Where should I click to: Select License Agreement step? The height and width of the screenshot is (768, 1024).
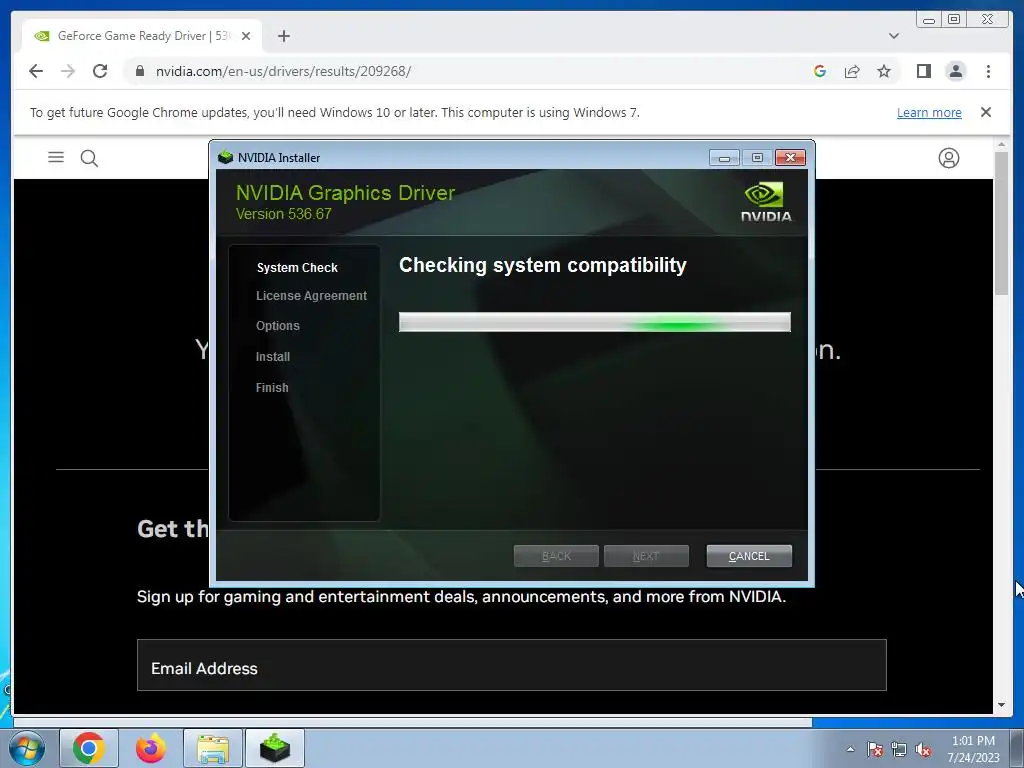point(312,296)
